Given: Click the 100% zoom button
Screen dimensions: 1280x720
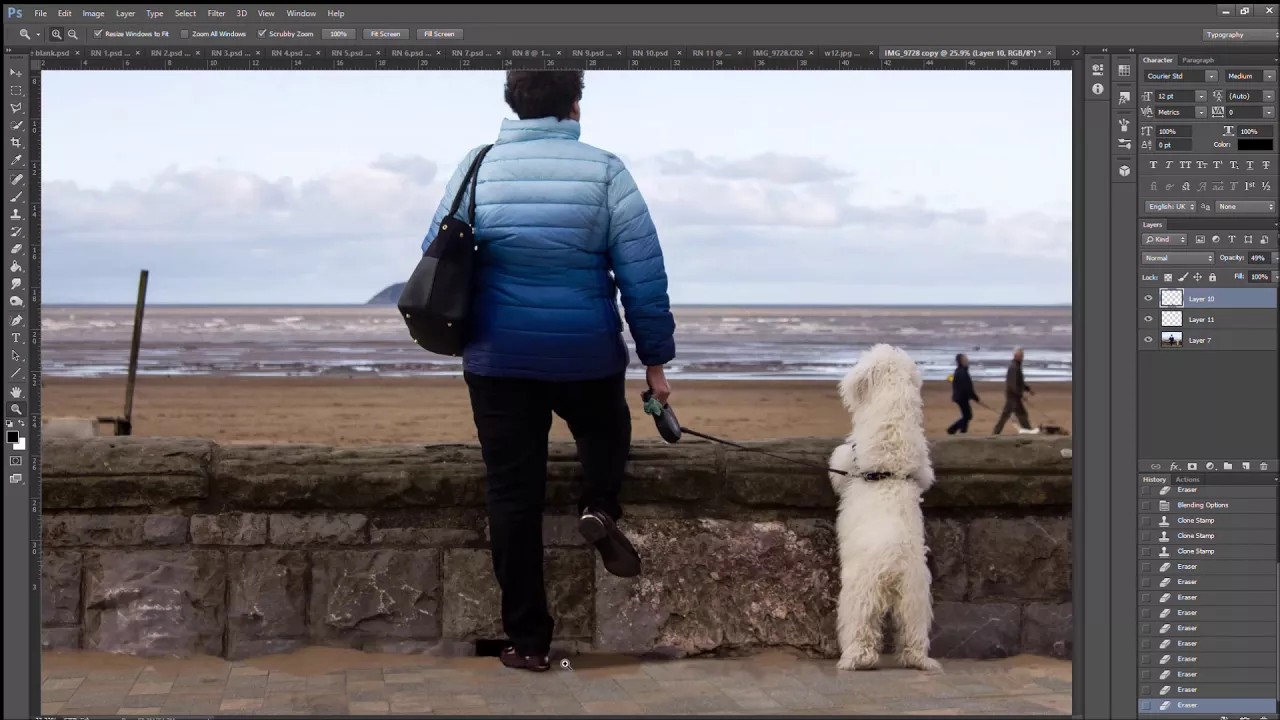Looking at the screenshot, I should pos(339,34).
